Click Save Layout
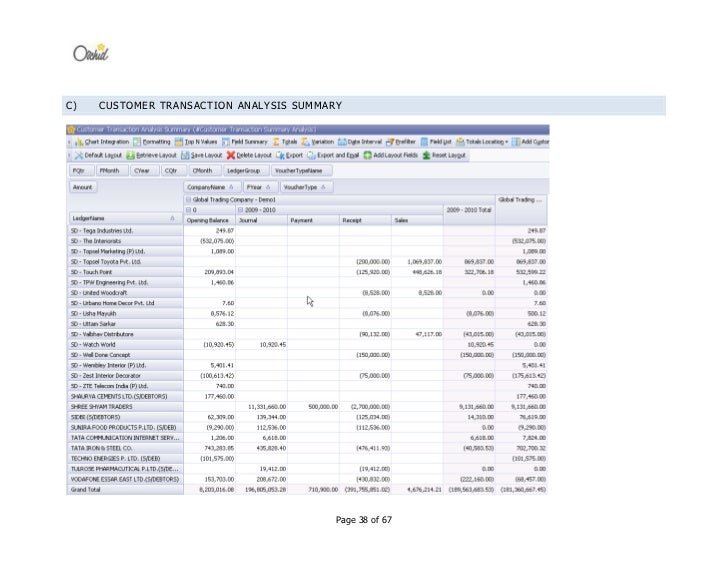 pyautogui.click(x=202, y=155)
